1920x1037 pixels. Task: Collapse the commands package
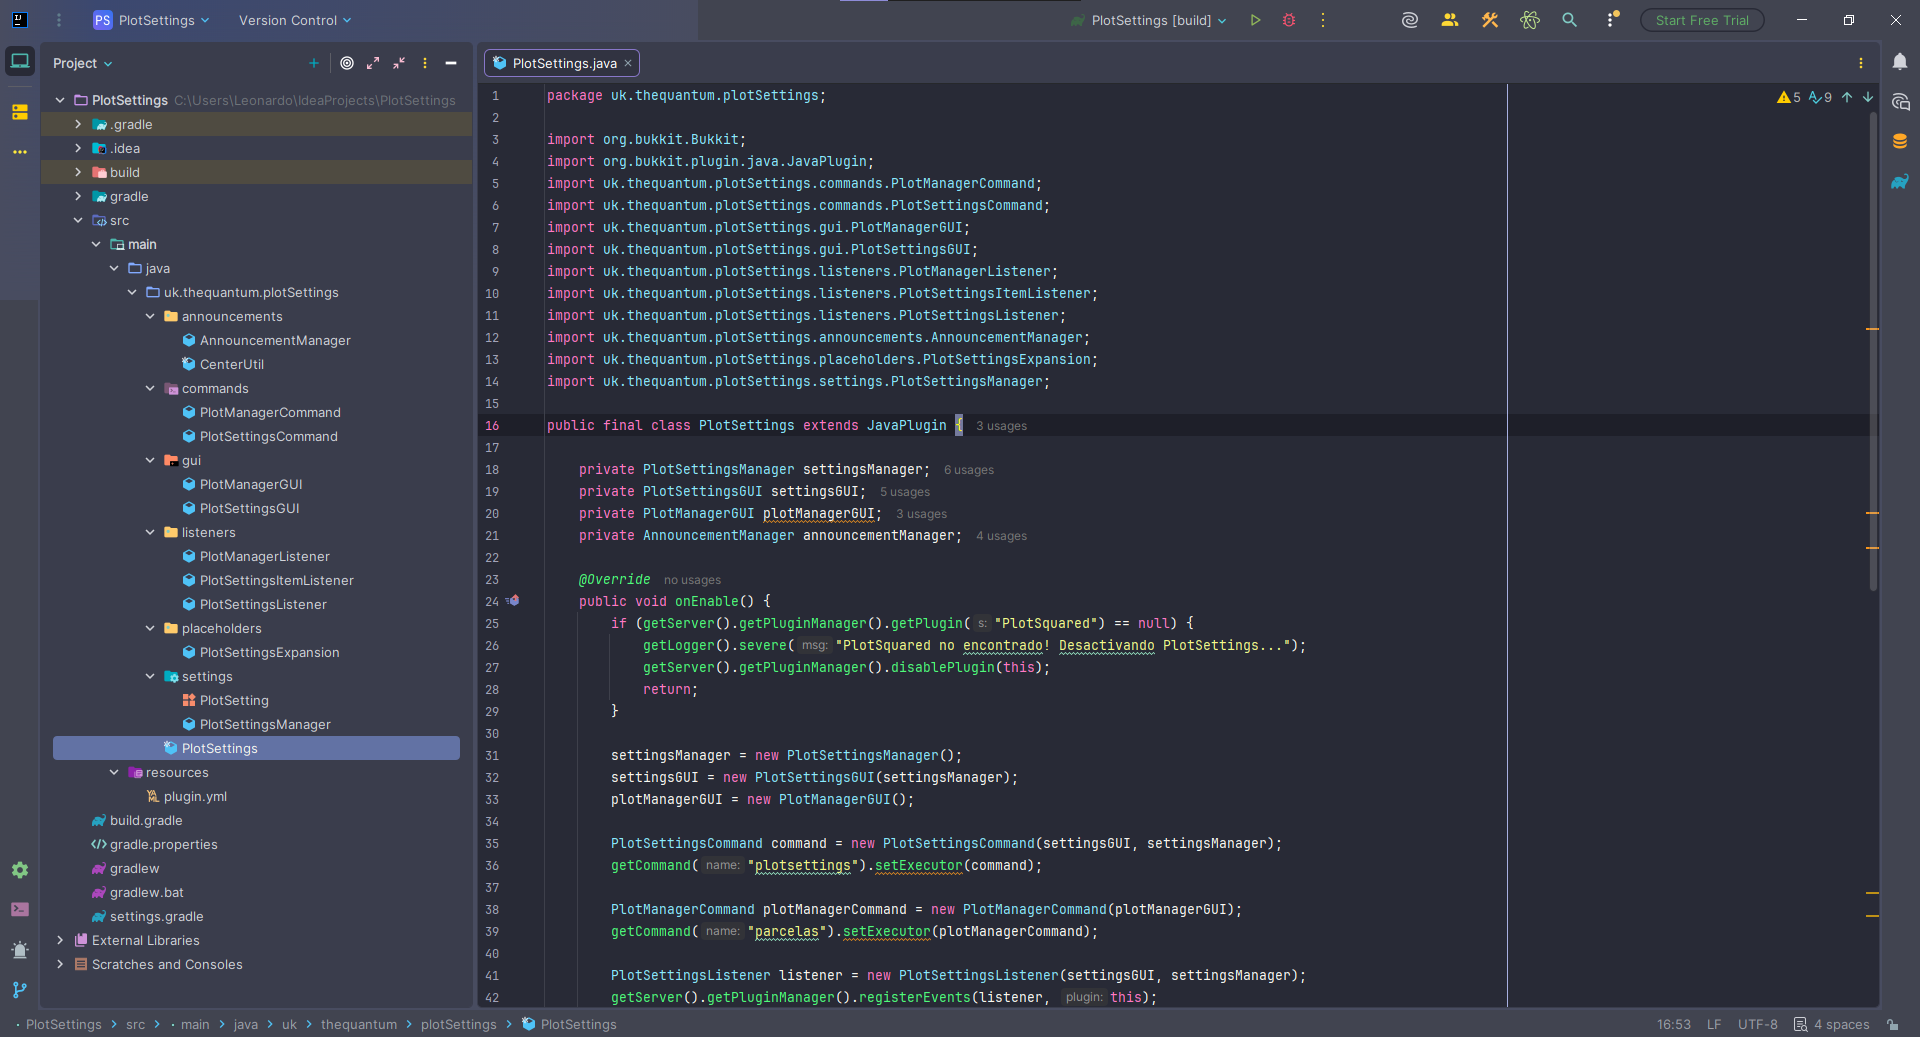tap(150, 388)
